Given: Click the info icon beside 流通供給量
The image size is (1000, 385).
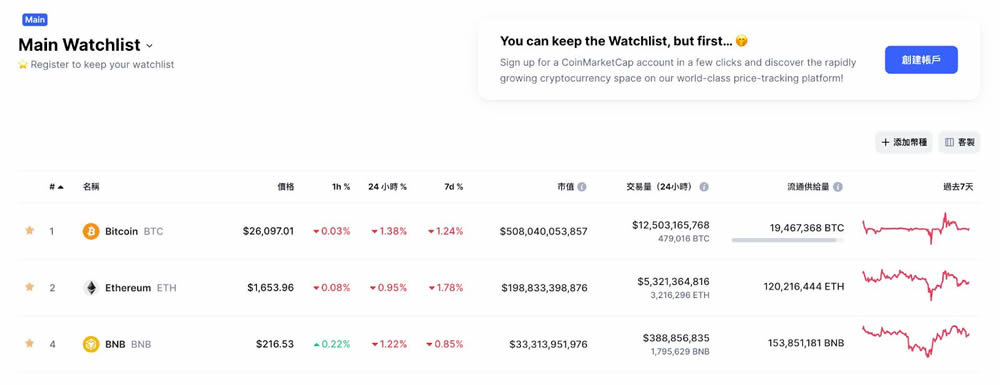Looking at the screenshot, I should [838, 187].
